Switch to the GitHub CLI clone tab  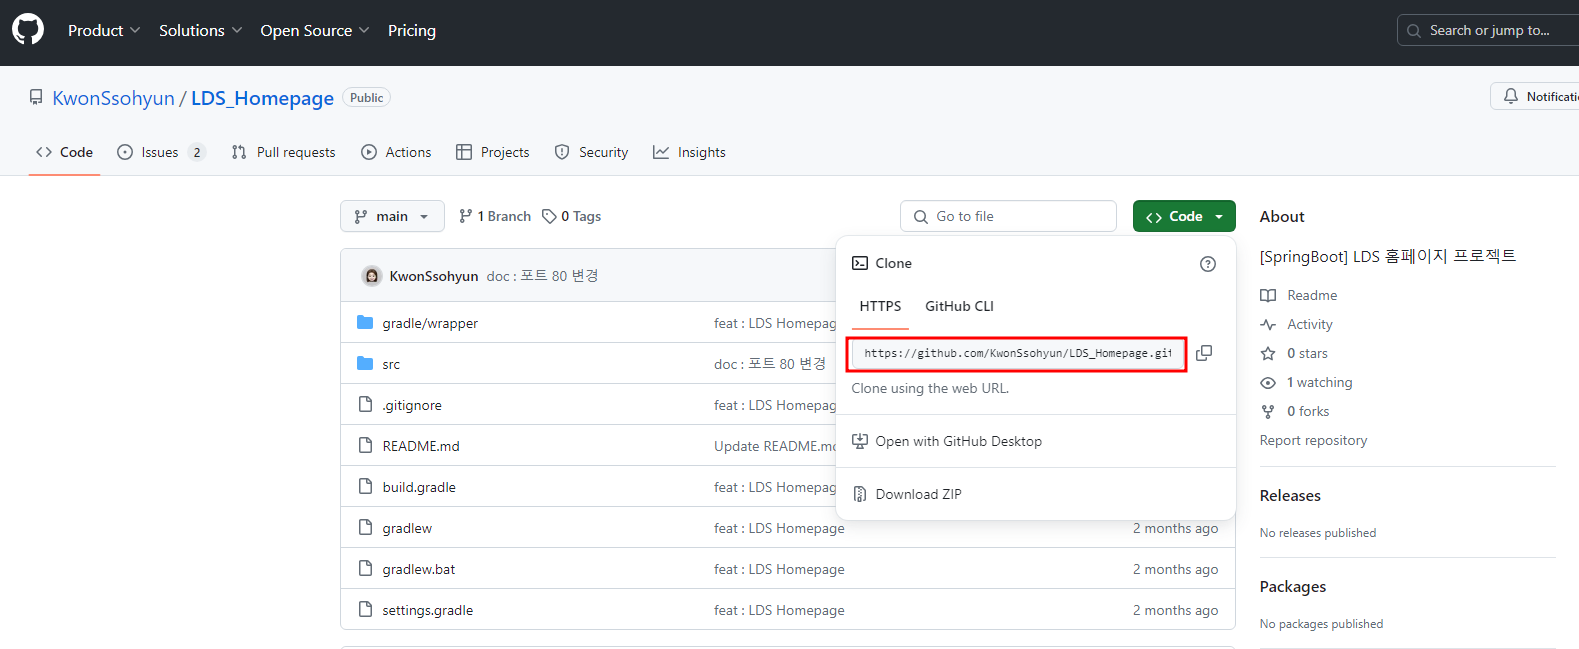coord(959,306)
